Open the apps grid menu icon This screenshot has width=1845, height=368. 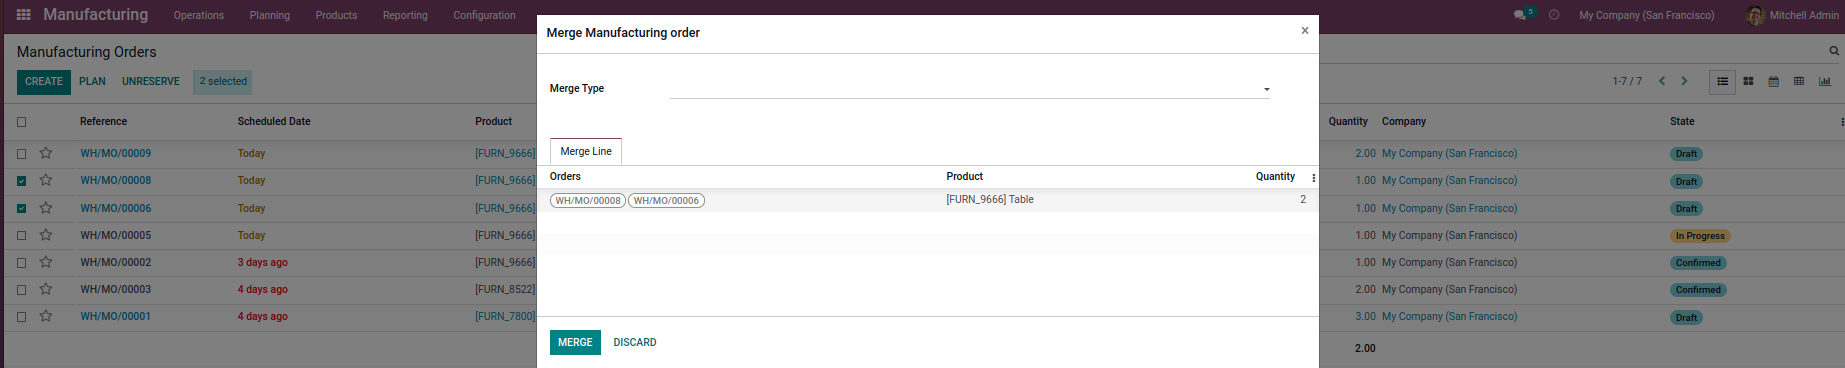[x=24, y=15]
